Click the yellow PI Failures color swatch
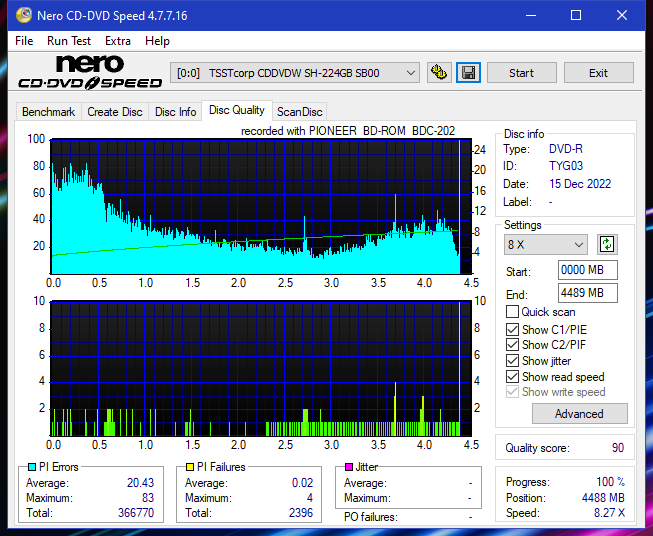 190,467
